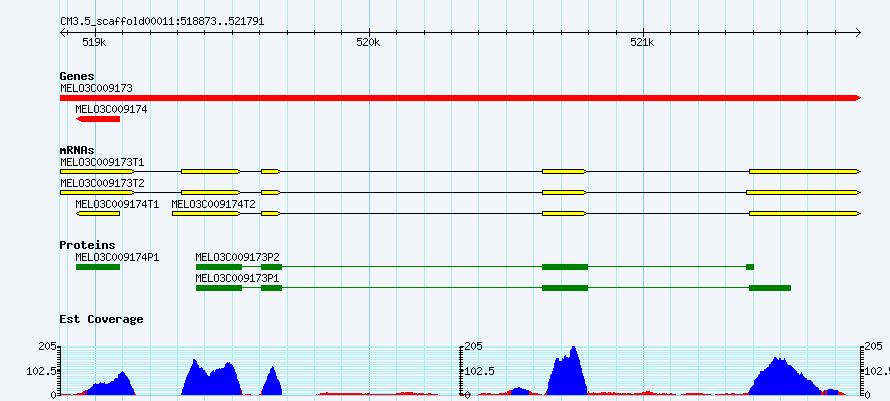Image resolution: width=890 pixels, height=401 pixels.
Task: Click the right arrowhead of the scale ruler
Action: [x=858, y=32]
